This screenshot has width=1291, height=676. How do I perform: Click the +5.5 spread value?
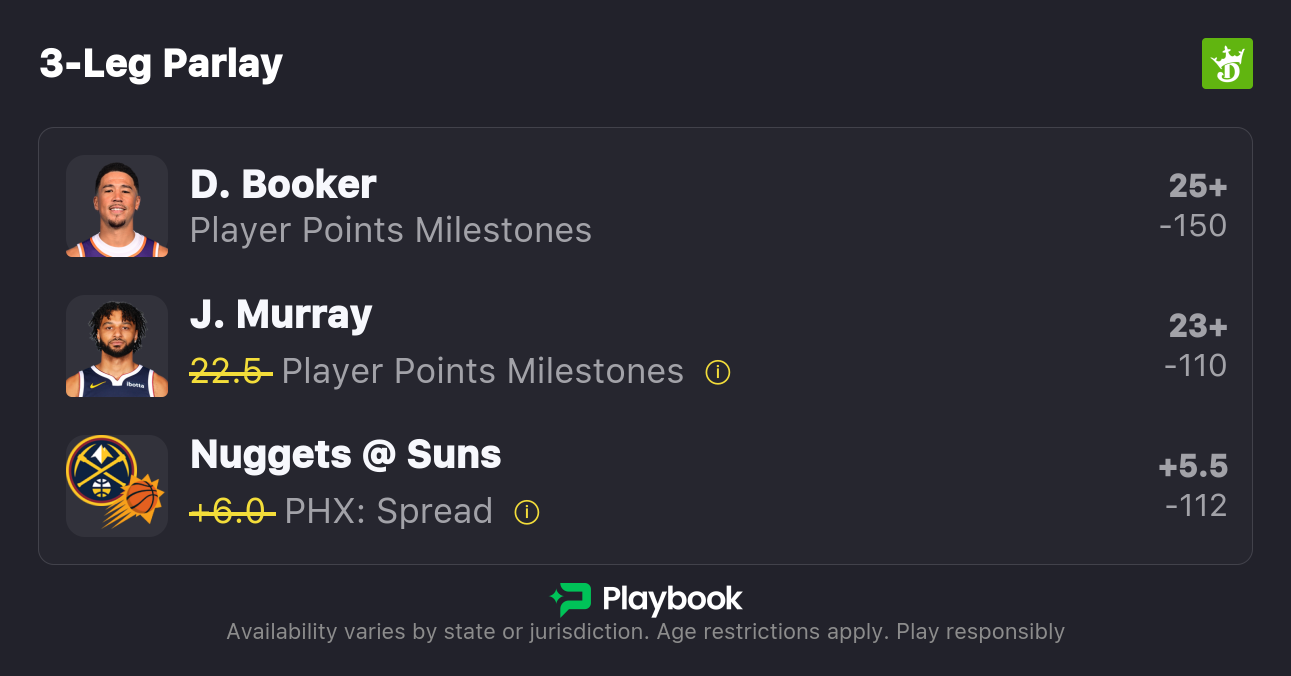coord(1192,467)
